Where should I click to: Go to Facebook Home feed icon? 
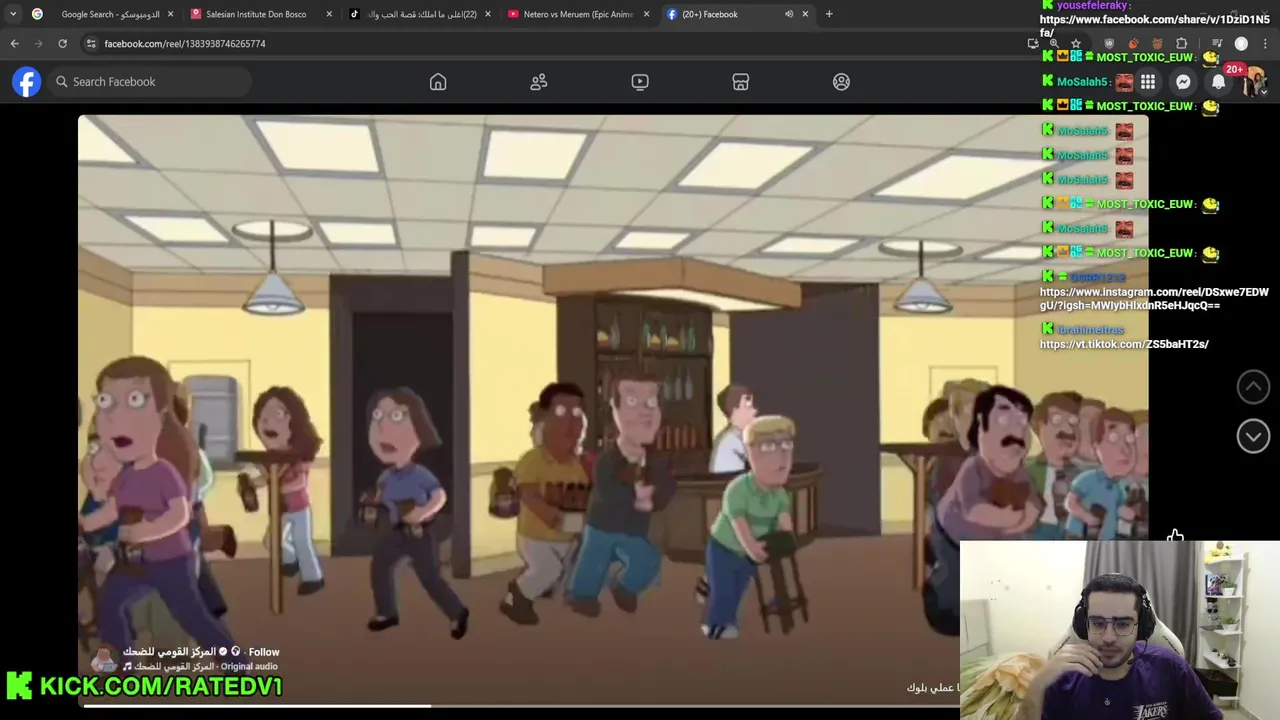coord(438,82)
